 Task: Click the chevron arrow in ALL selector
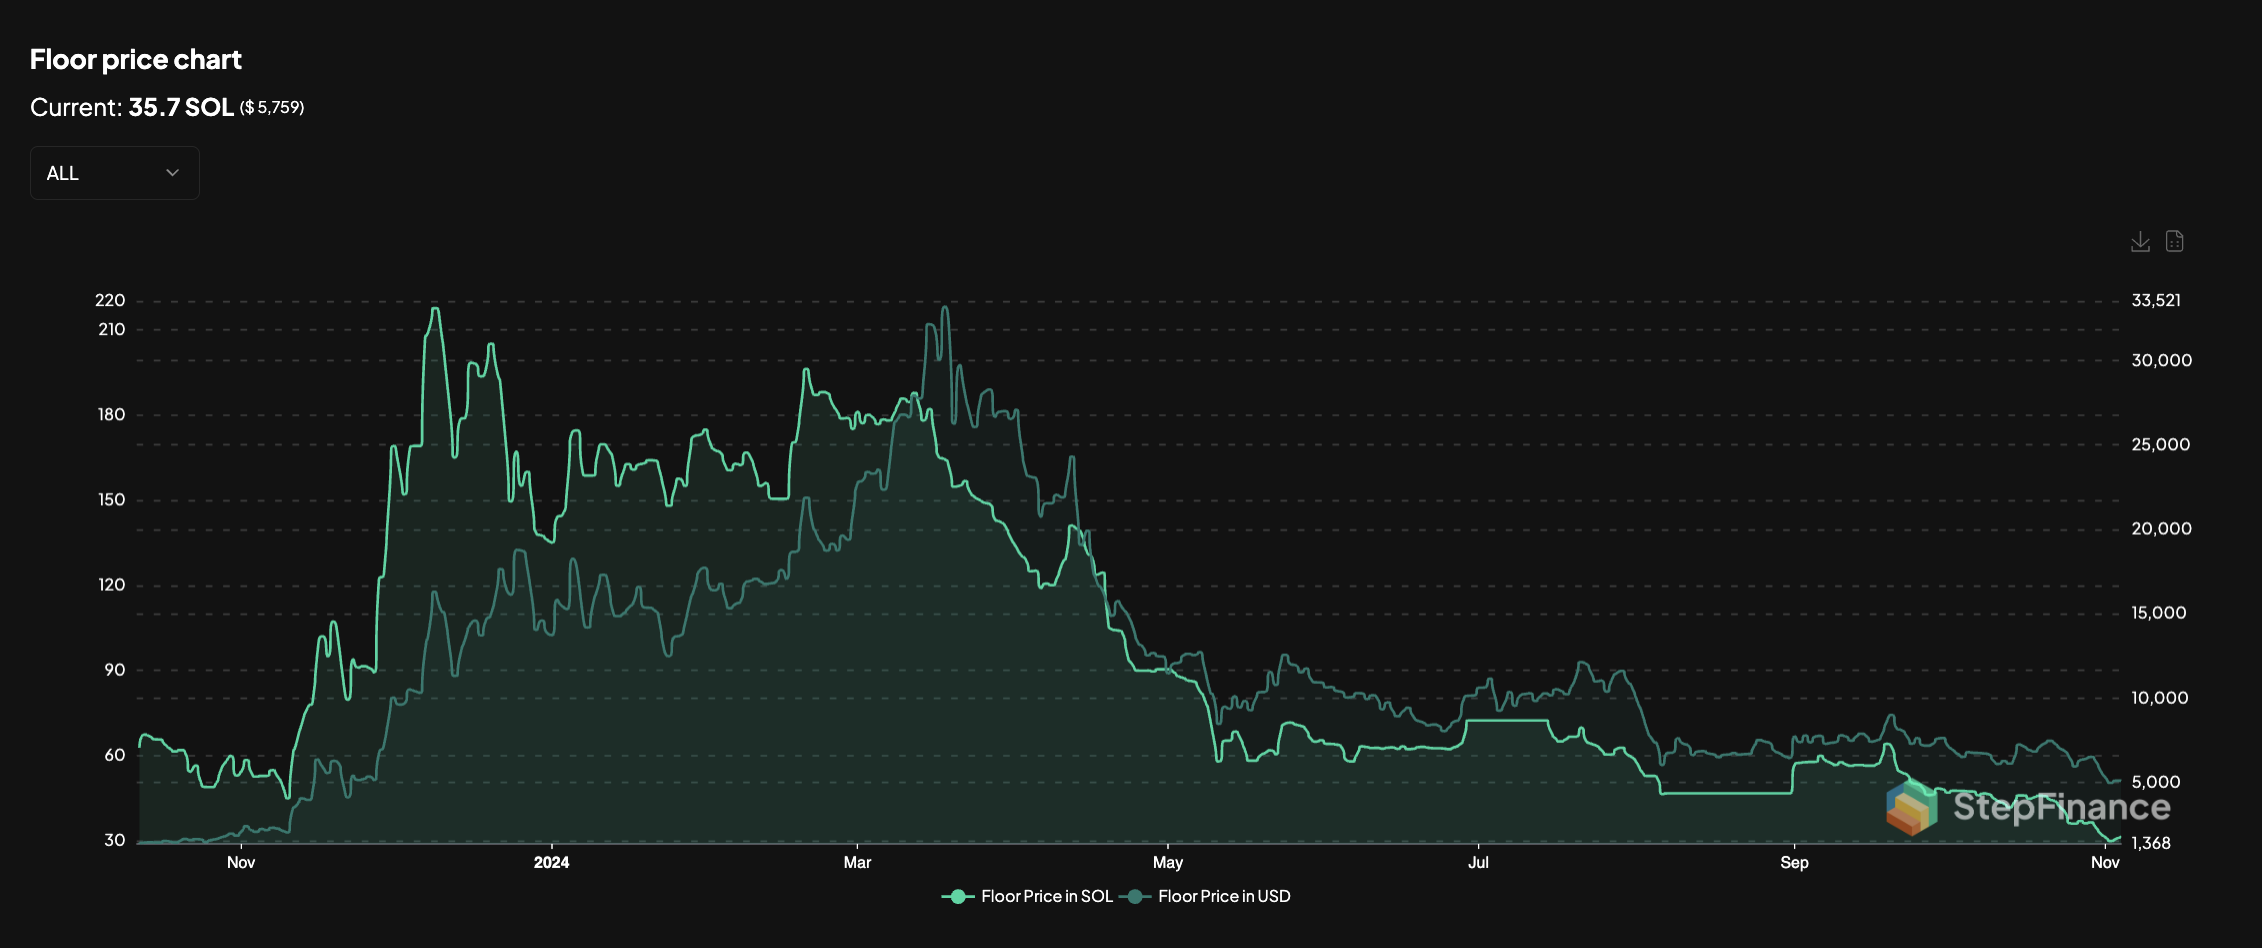(172, 173)
